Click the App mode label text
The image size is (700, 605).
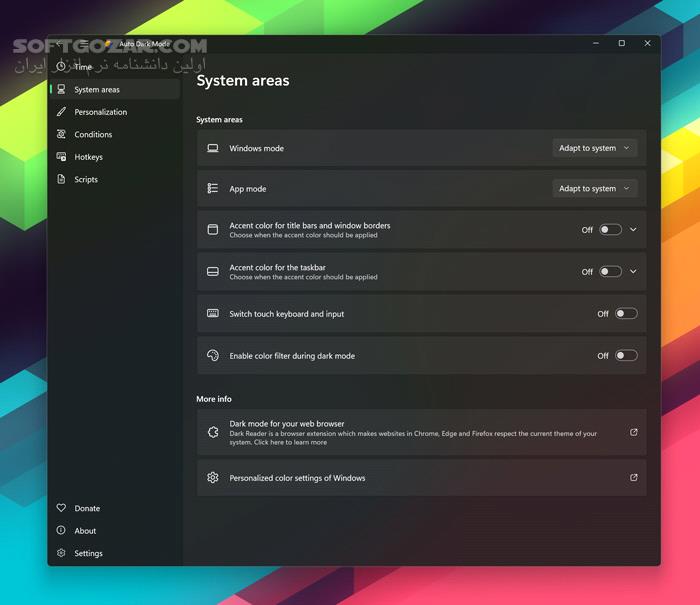(248, 189)
